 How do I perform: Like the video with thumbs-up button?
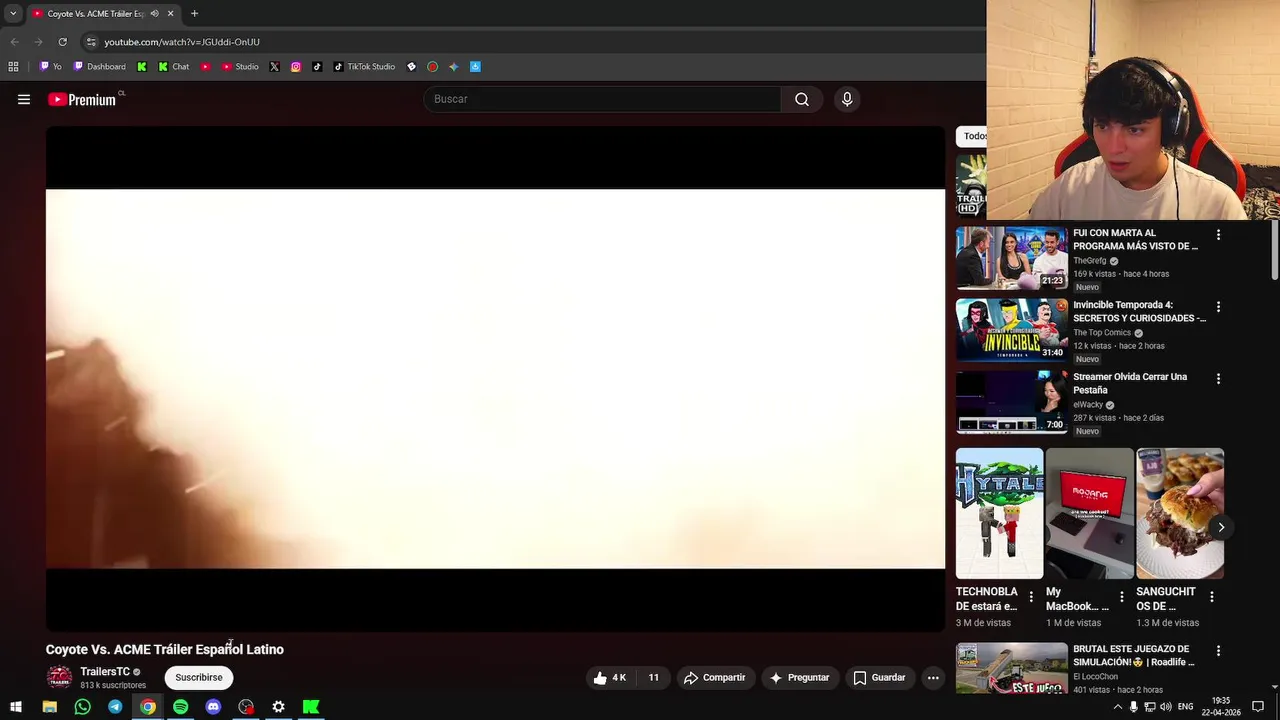coord(610,677)
